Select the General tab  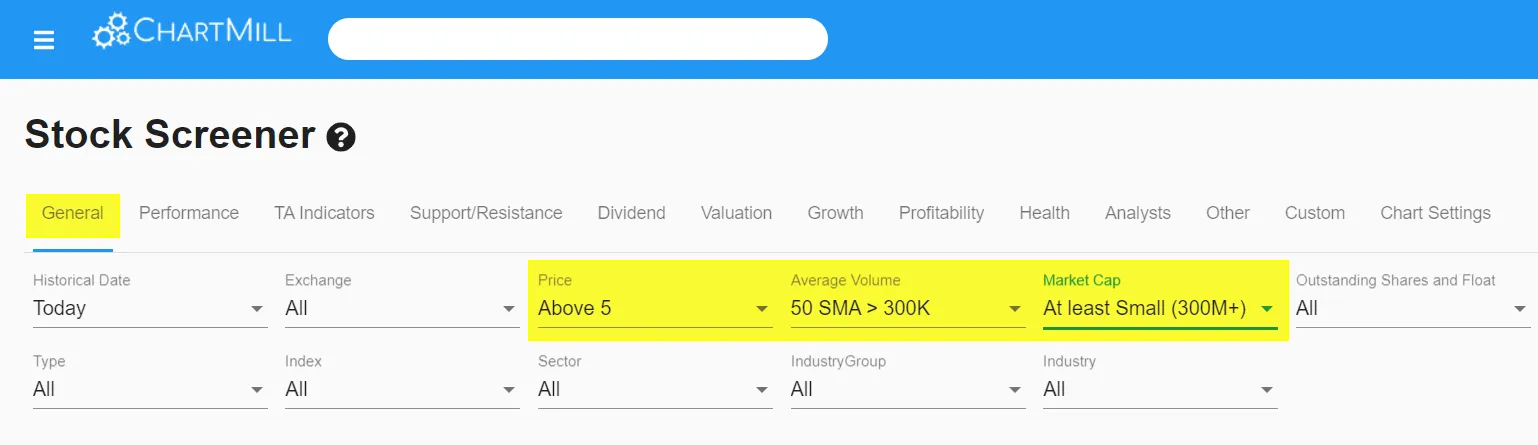pos(73,213)
